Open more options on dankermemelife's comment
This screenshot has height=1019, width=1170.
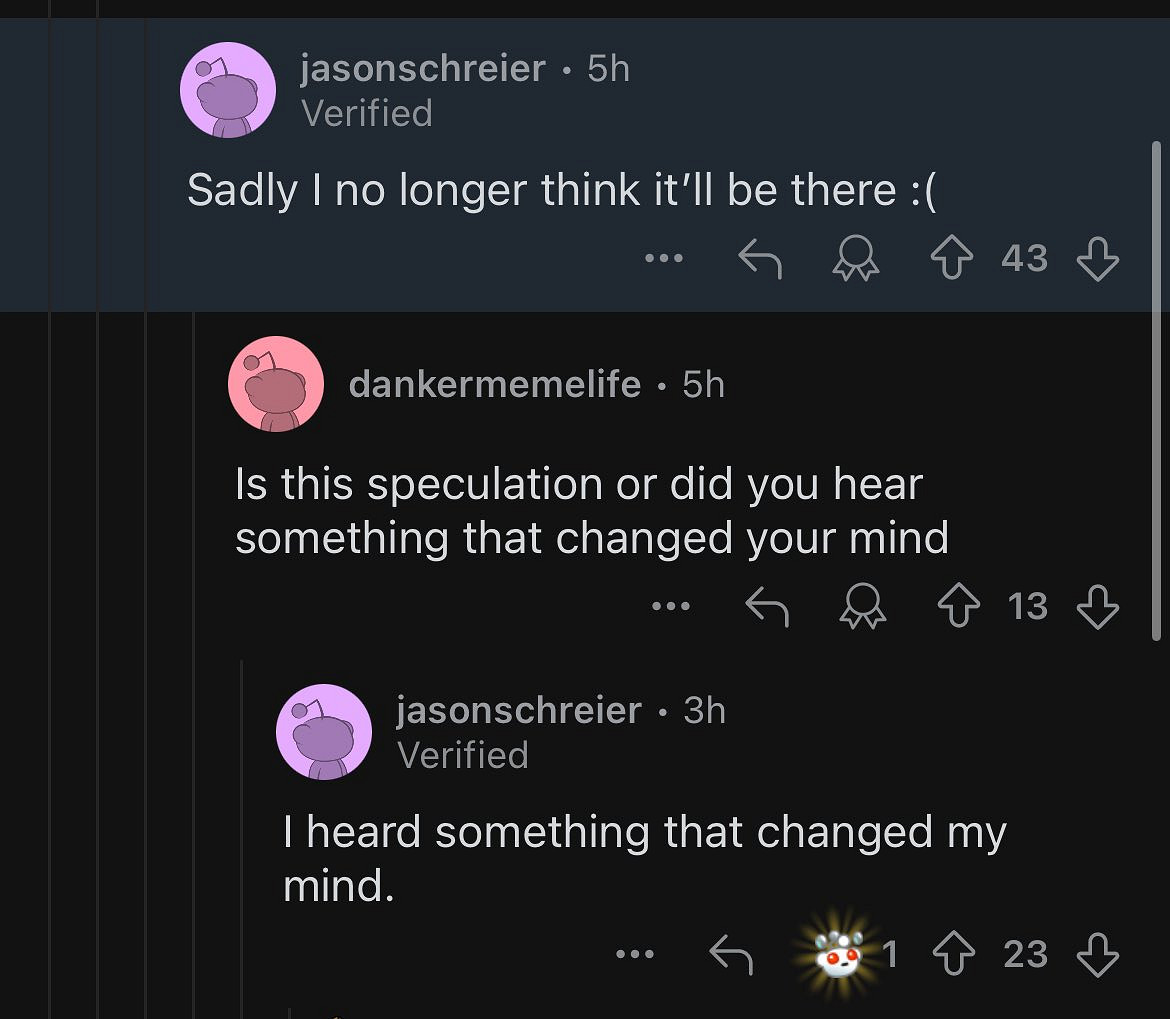point(670,606)
